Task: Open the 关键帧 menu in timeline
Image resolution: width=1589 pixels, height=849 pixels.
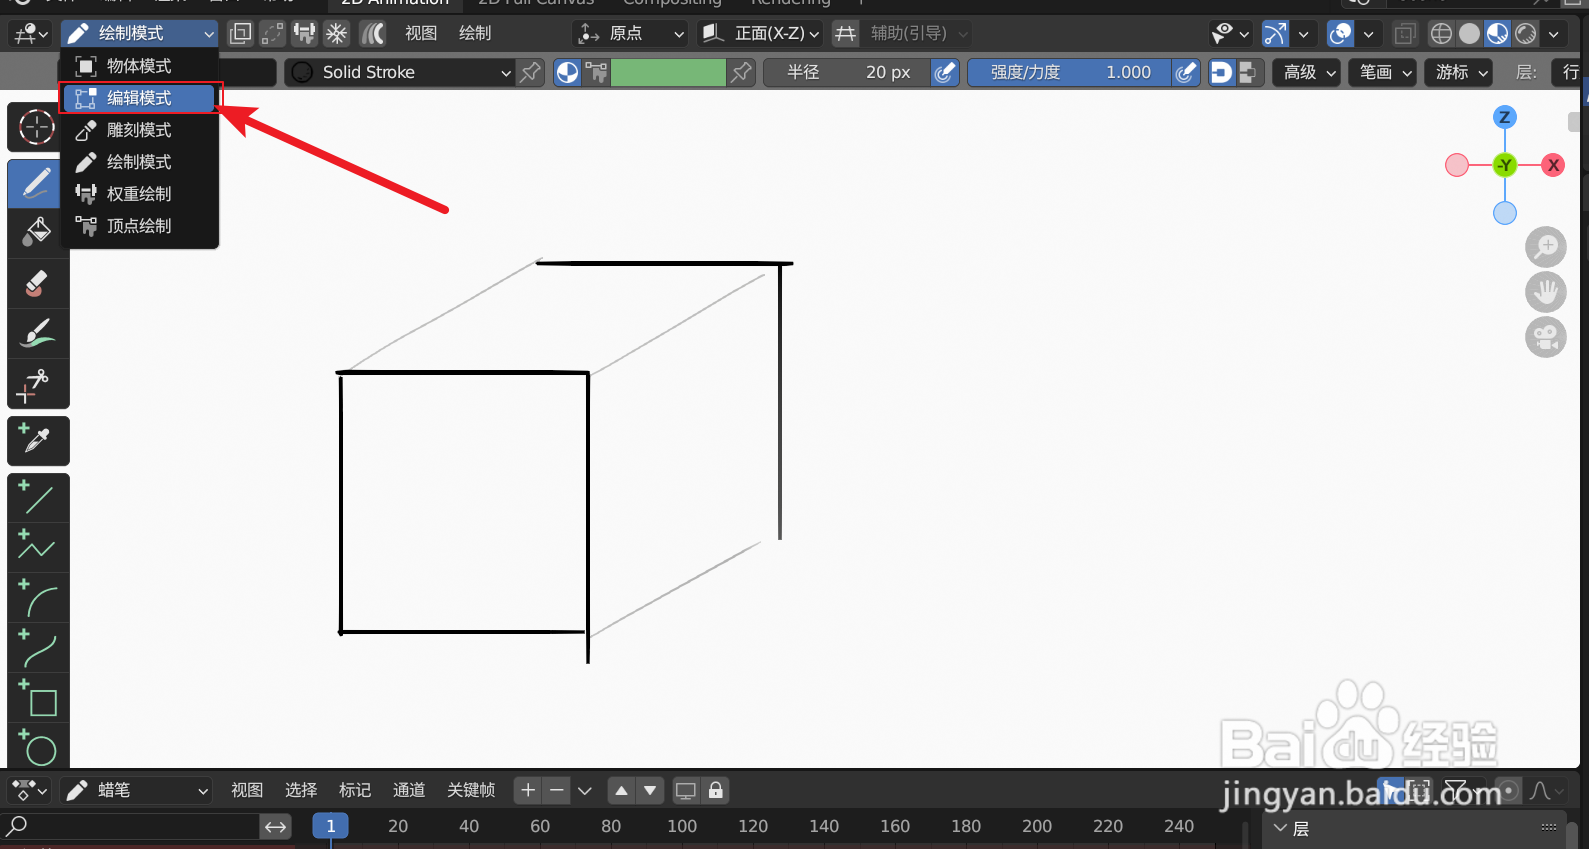Action: [471, 790]
